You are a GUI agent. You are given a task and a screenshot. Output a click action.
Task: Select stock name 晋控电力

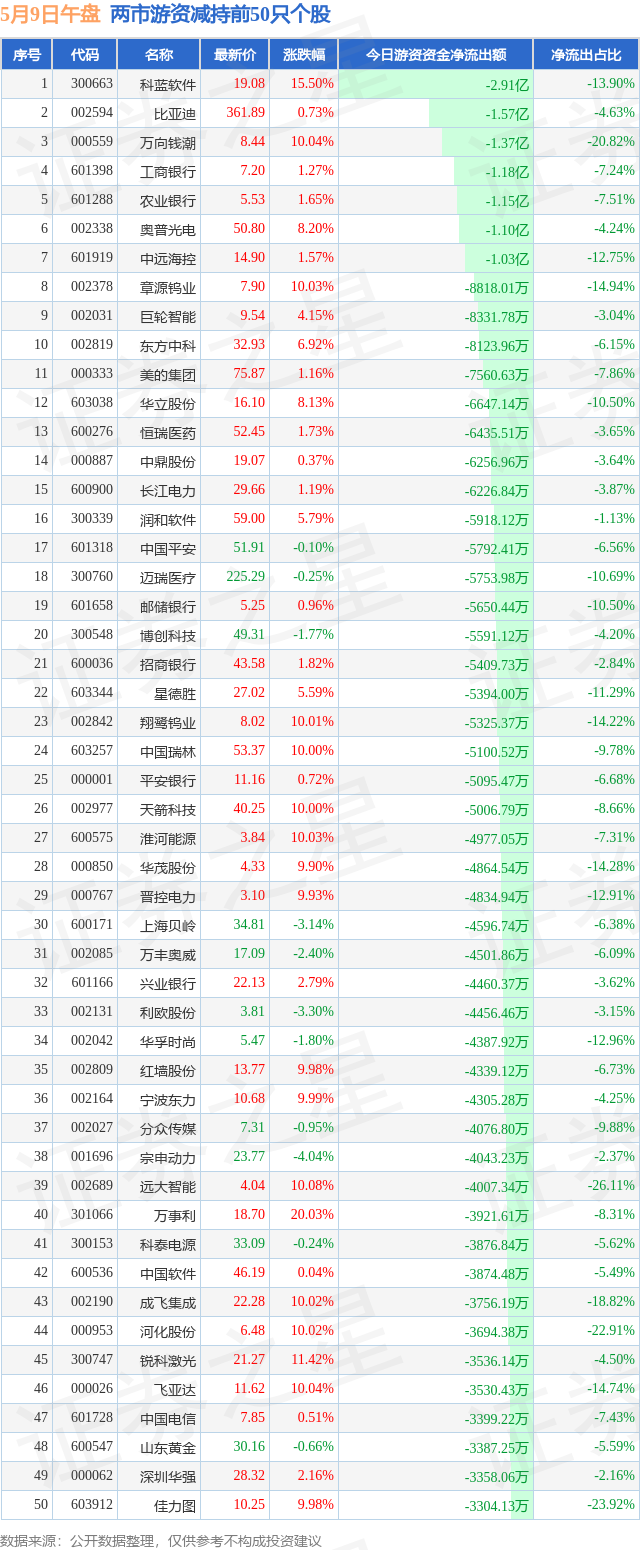click(x=168, y=896)
